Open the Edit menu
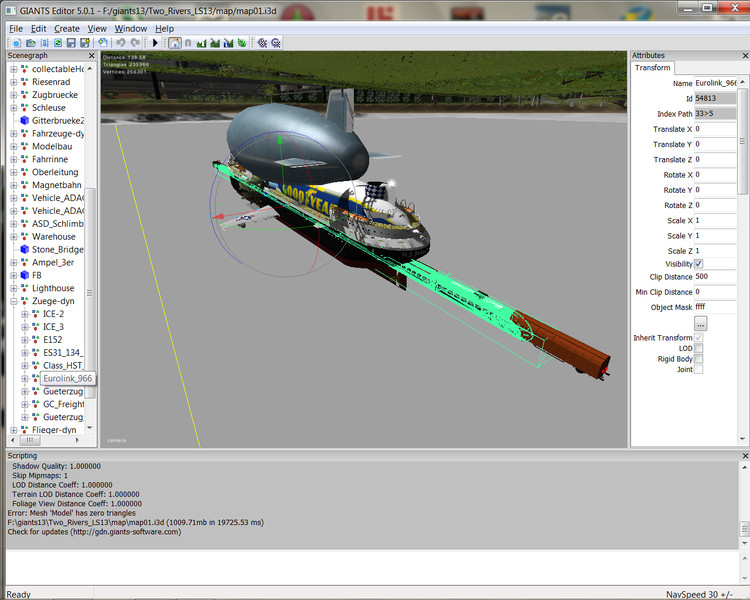Image resolution: width=750 pixels, height=600 pixels. 39,29
